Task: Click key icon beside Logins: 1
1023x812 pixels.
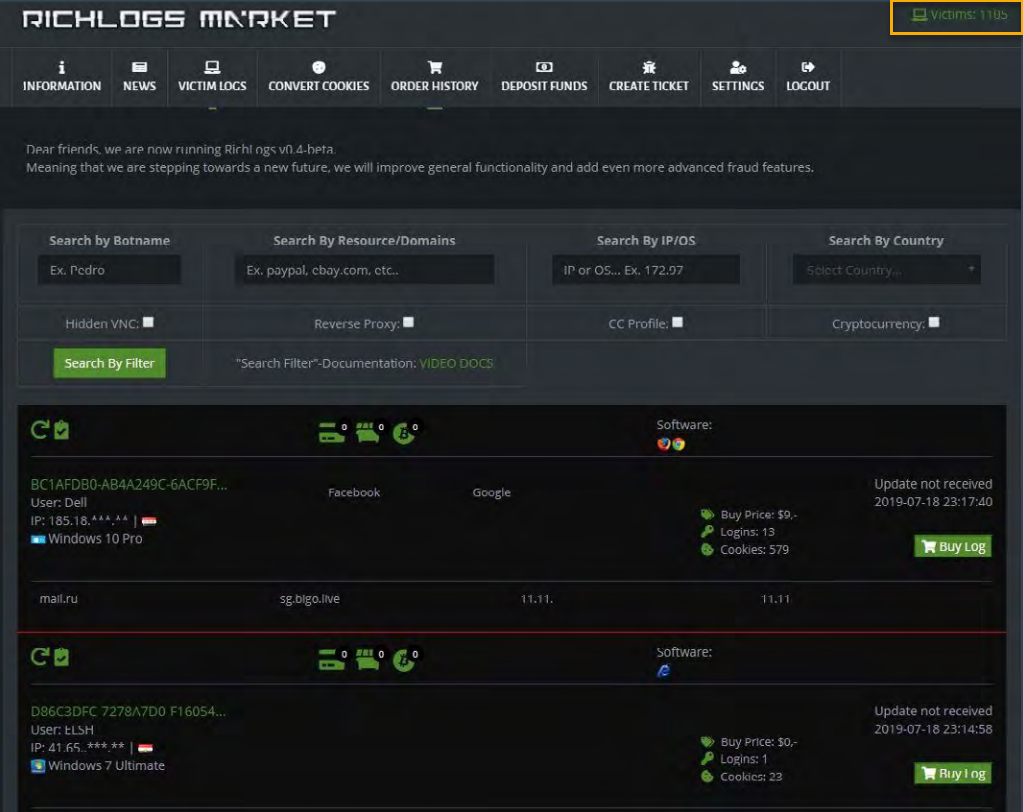Action: coord(707,759)
